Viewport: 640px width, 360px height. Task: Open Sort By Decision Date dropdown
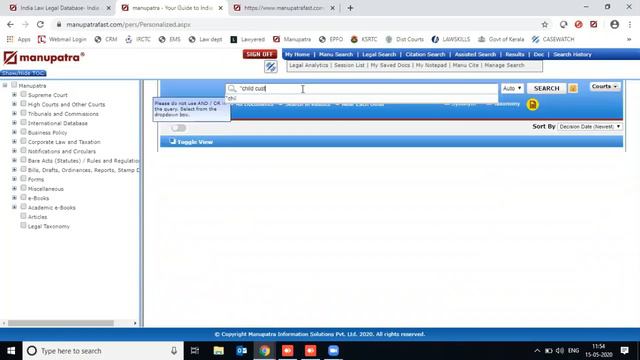[x=590, y=127]
